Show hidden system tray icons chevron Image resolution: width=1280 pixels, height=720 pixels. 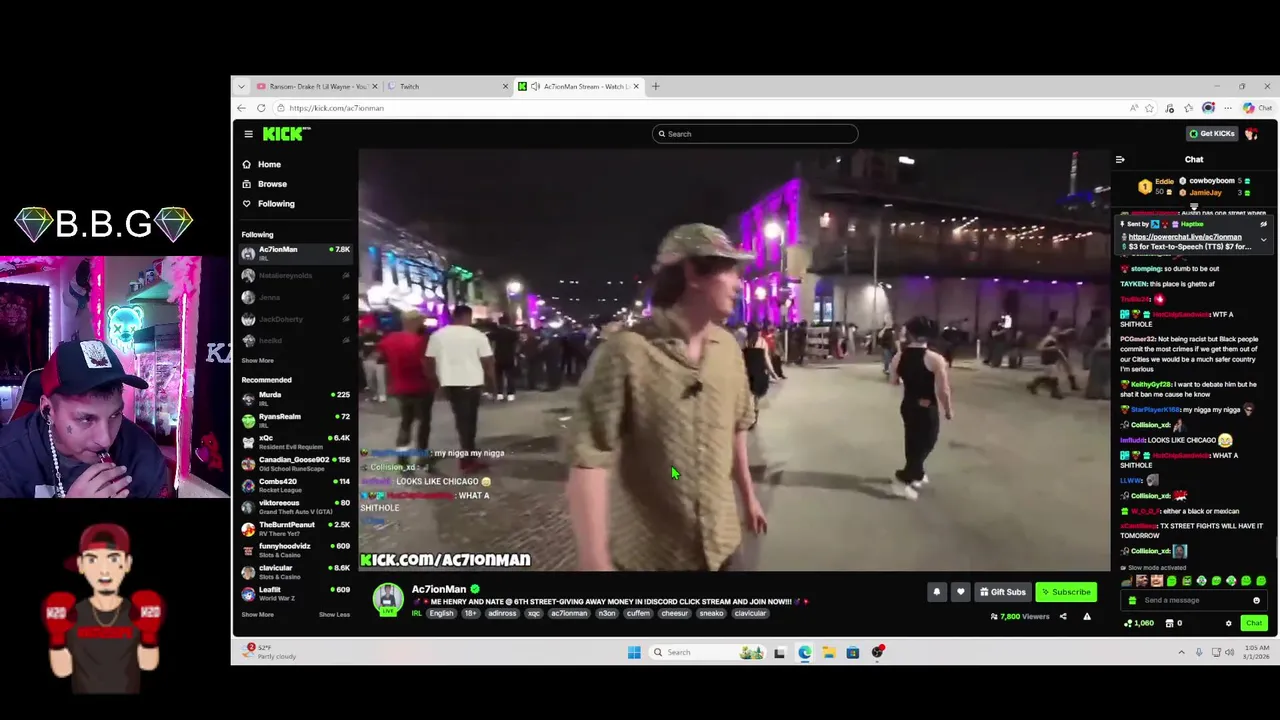(x=1181, y=653)
